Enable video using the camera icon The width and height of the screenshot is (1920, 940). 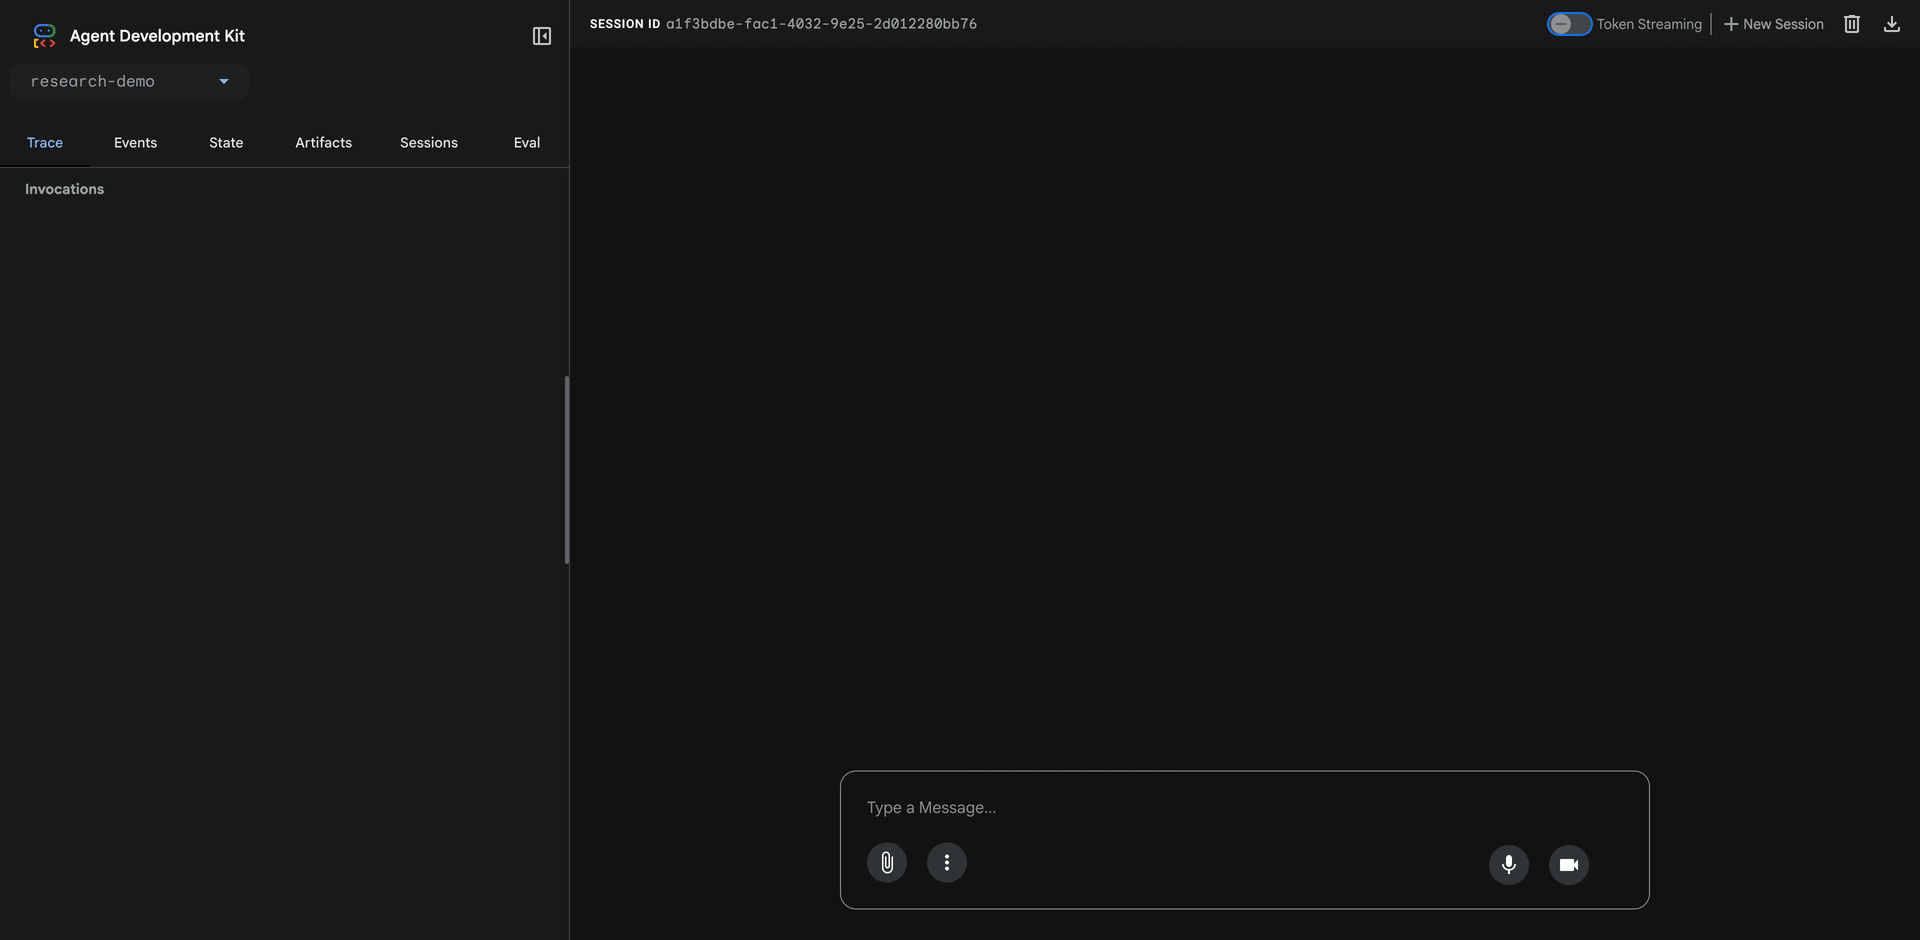(1568, 865)
